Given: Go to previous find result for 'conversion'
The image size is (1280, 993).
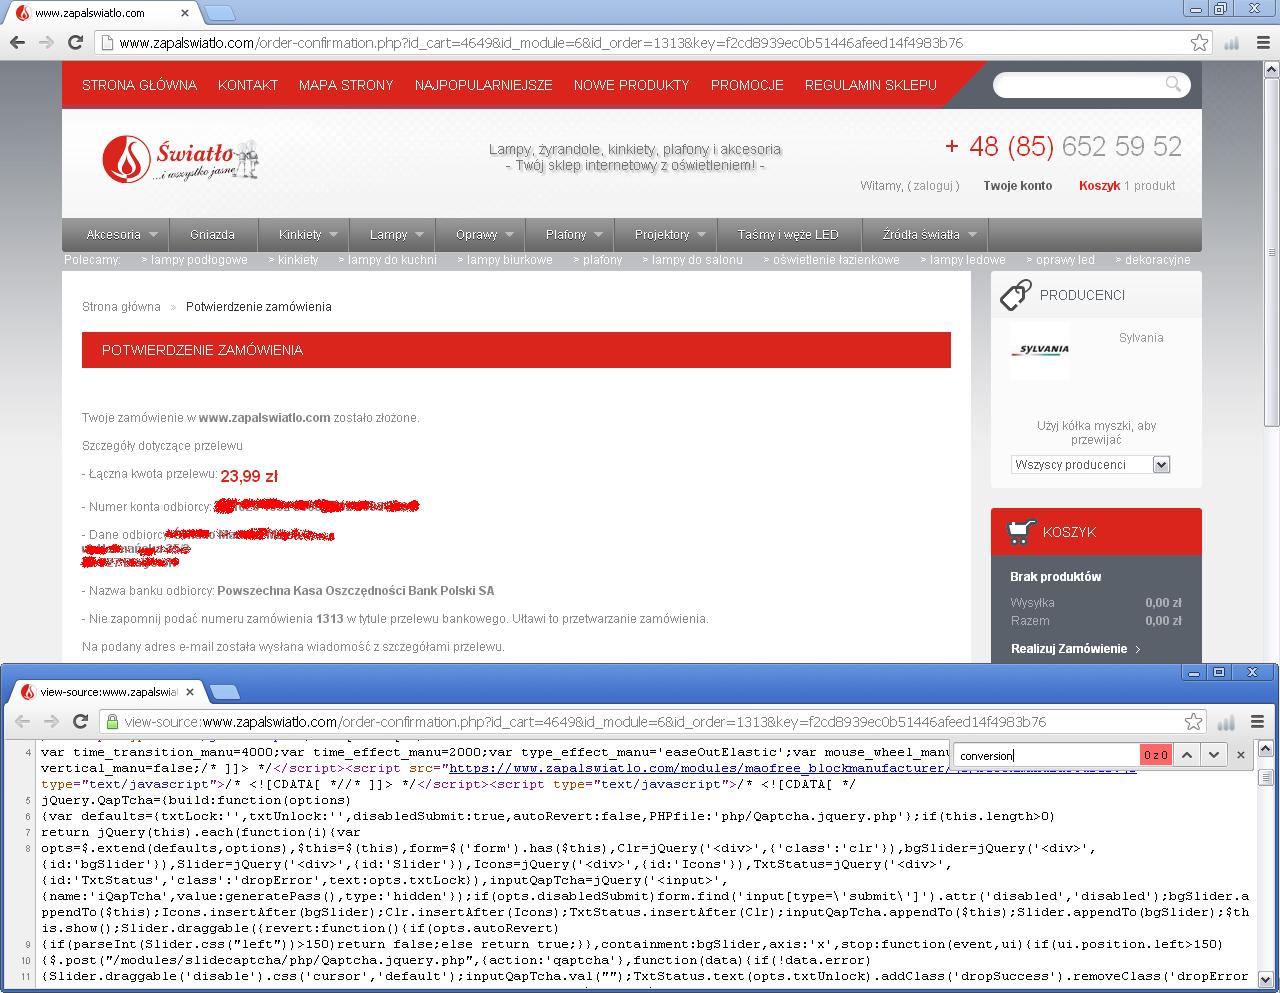Looking at the screenshot, I should coord(1187,755).
